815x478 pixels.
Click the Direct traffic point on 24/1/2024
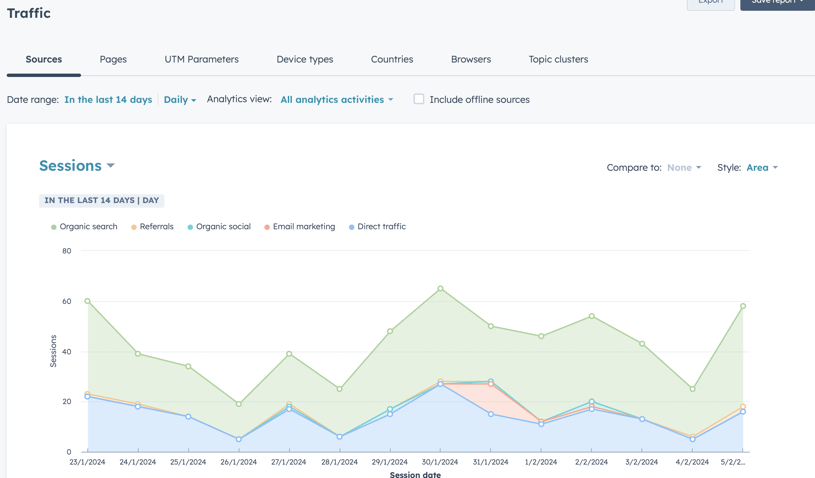[138, 406]
